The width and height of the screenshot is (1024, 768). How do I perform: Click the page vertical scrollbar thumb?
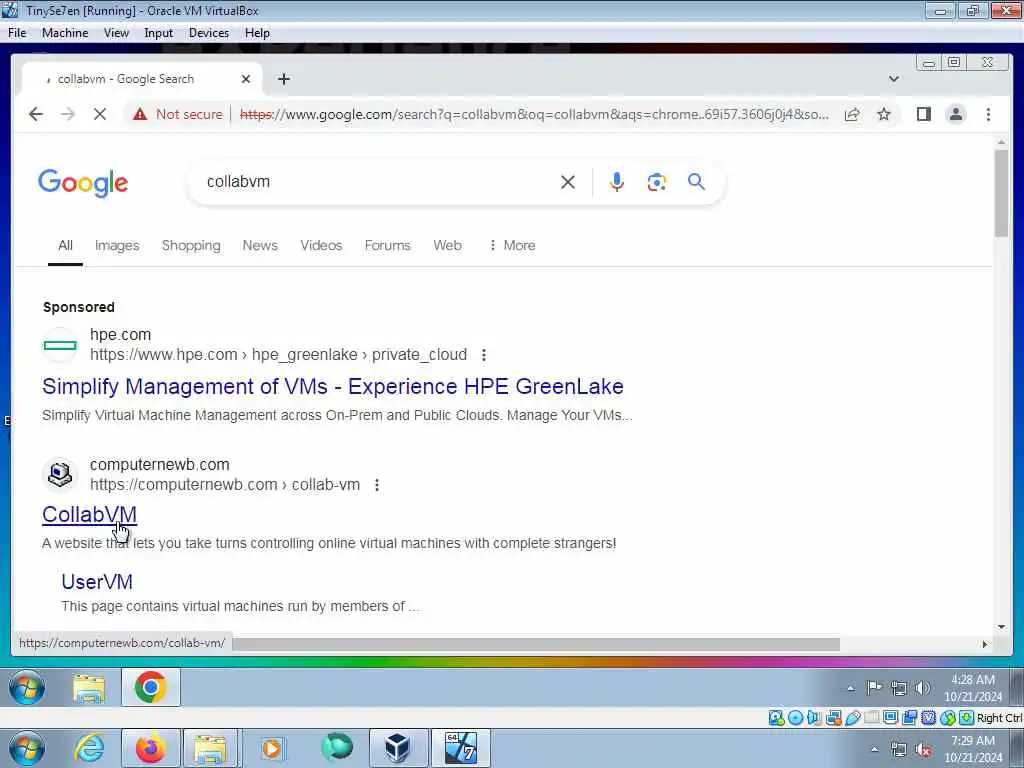coord(1001,193)
